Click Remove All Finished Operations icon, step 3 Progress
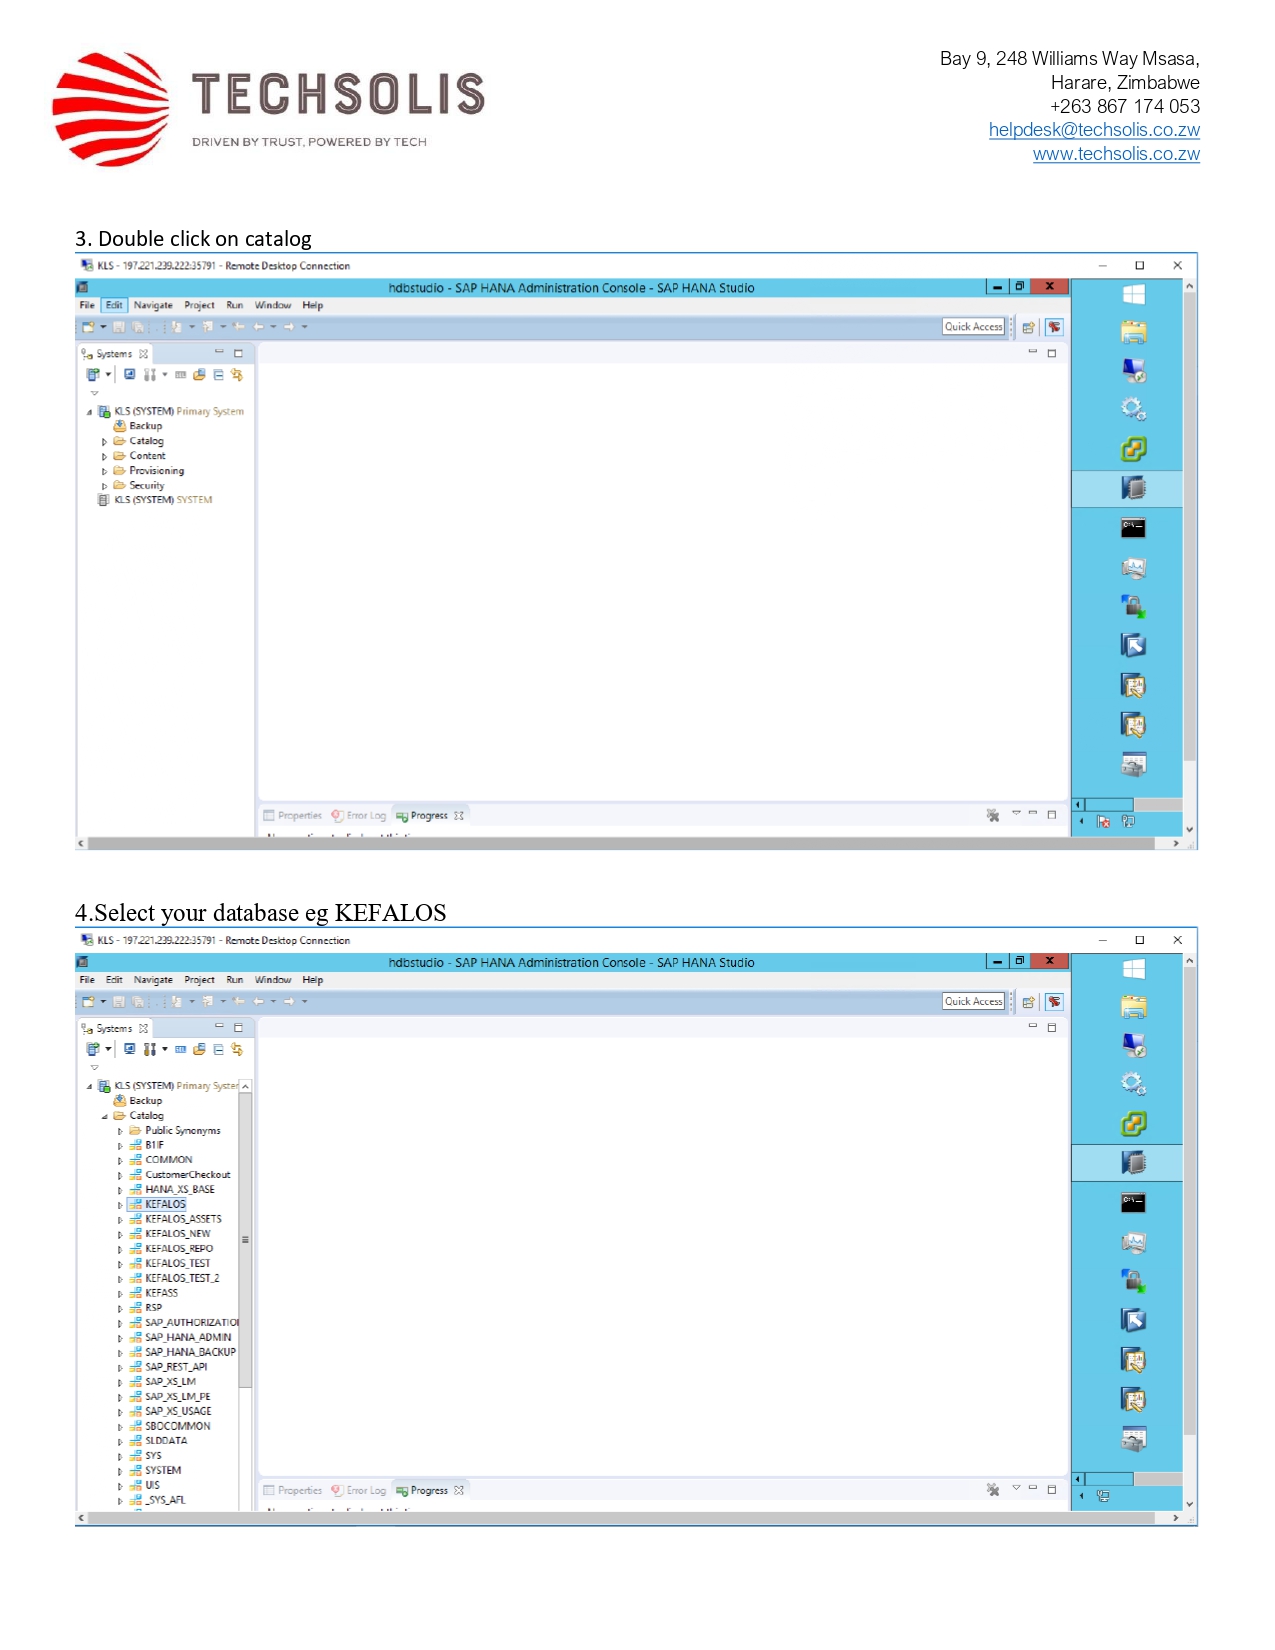The width and height of the screenshot is (1275, 1650). pyautogui.click(x=993, y=816)
